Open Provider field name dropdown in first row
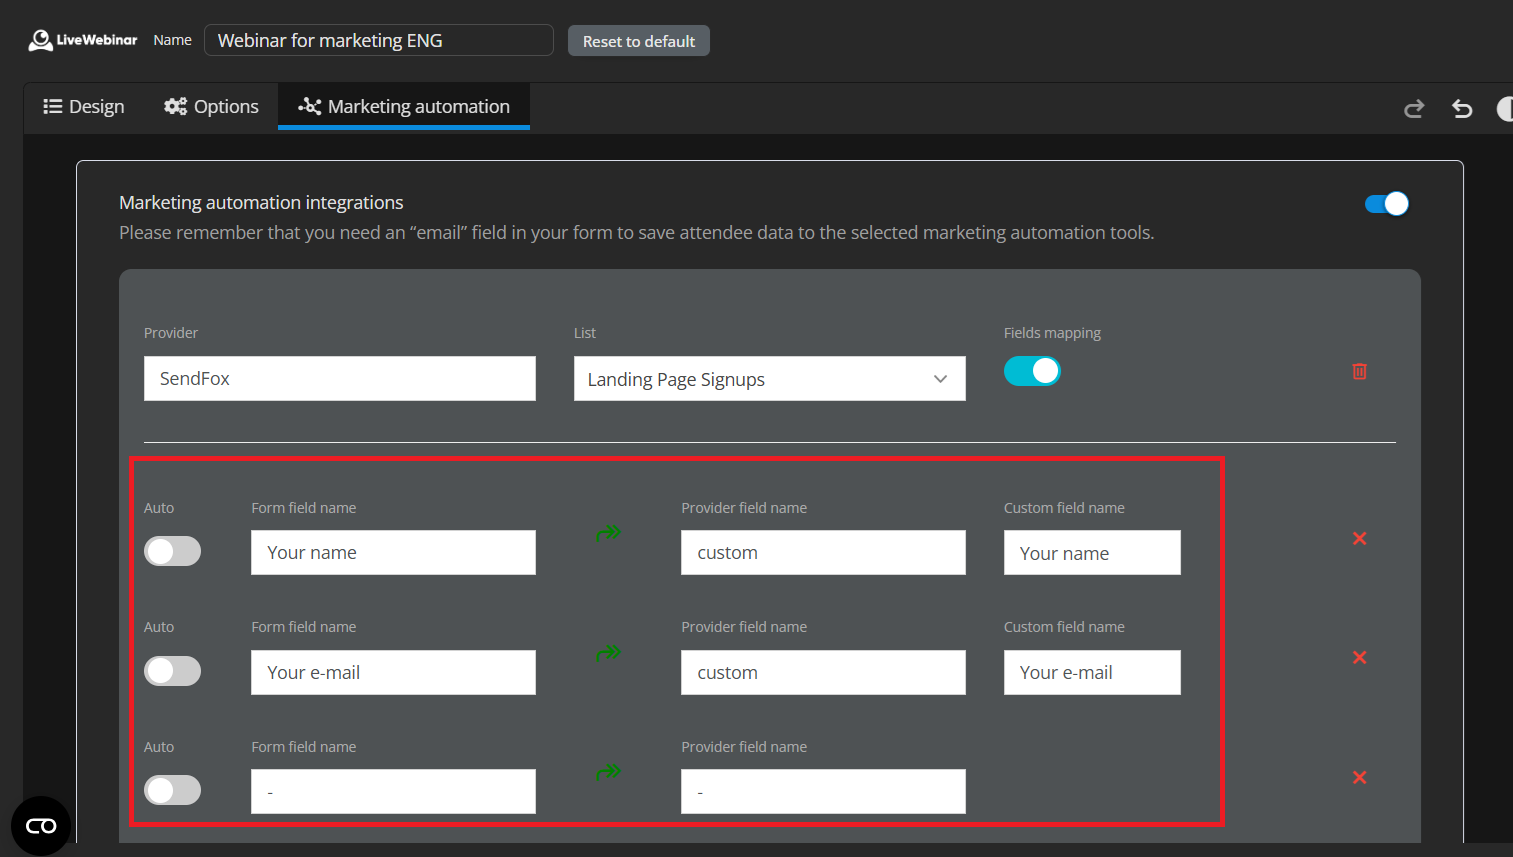Image resolution: width=1513 pixels, height=857 pixels. 822,553
